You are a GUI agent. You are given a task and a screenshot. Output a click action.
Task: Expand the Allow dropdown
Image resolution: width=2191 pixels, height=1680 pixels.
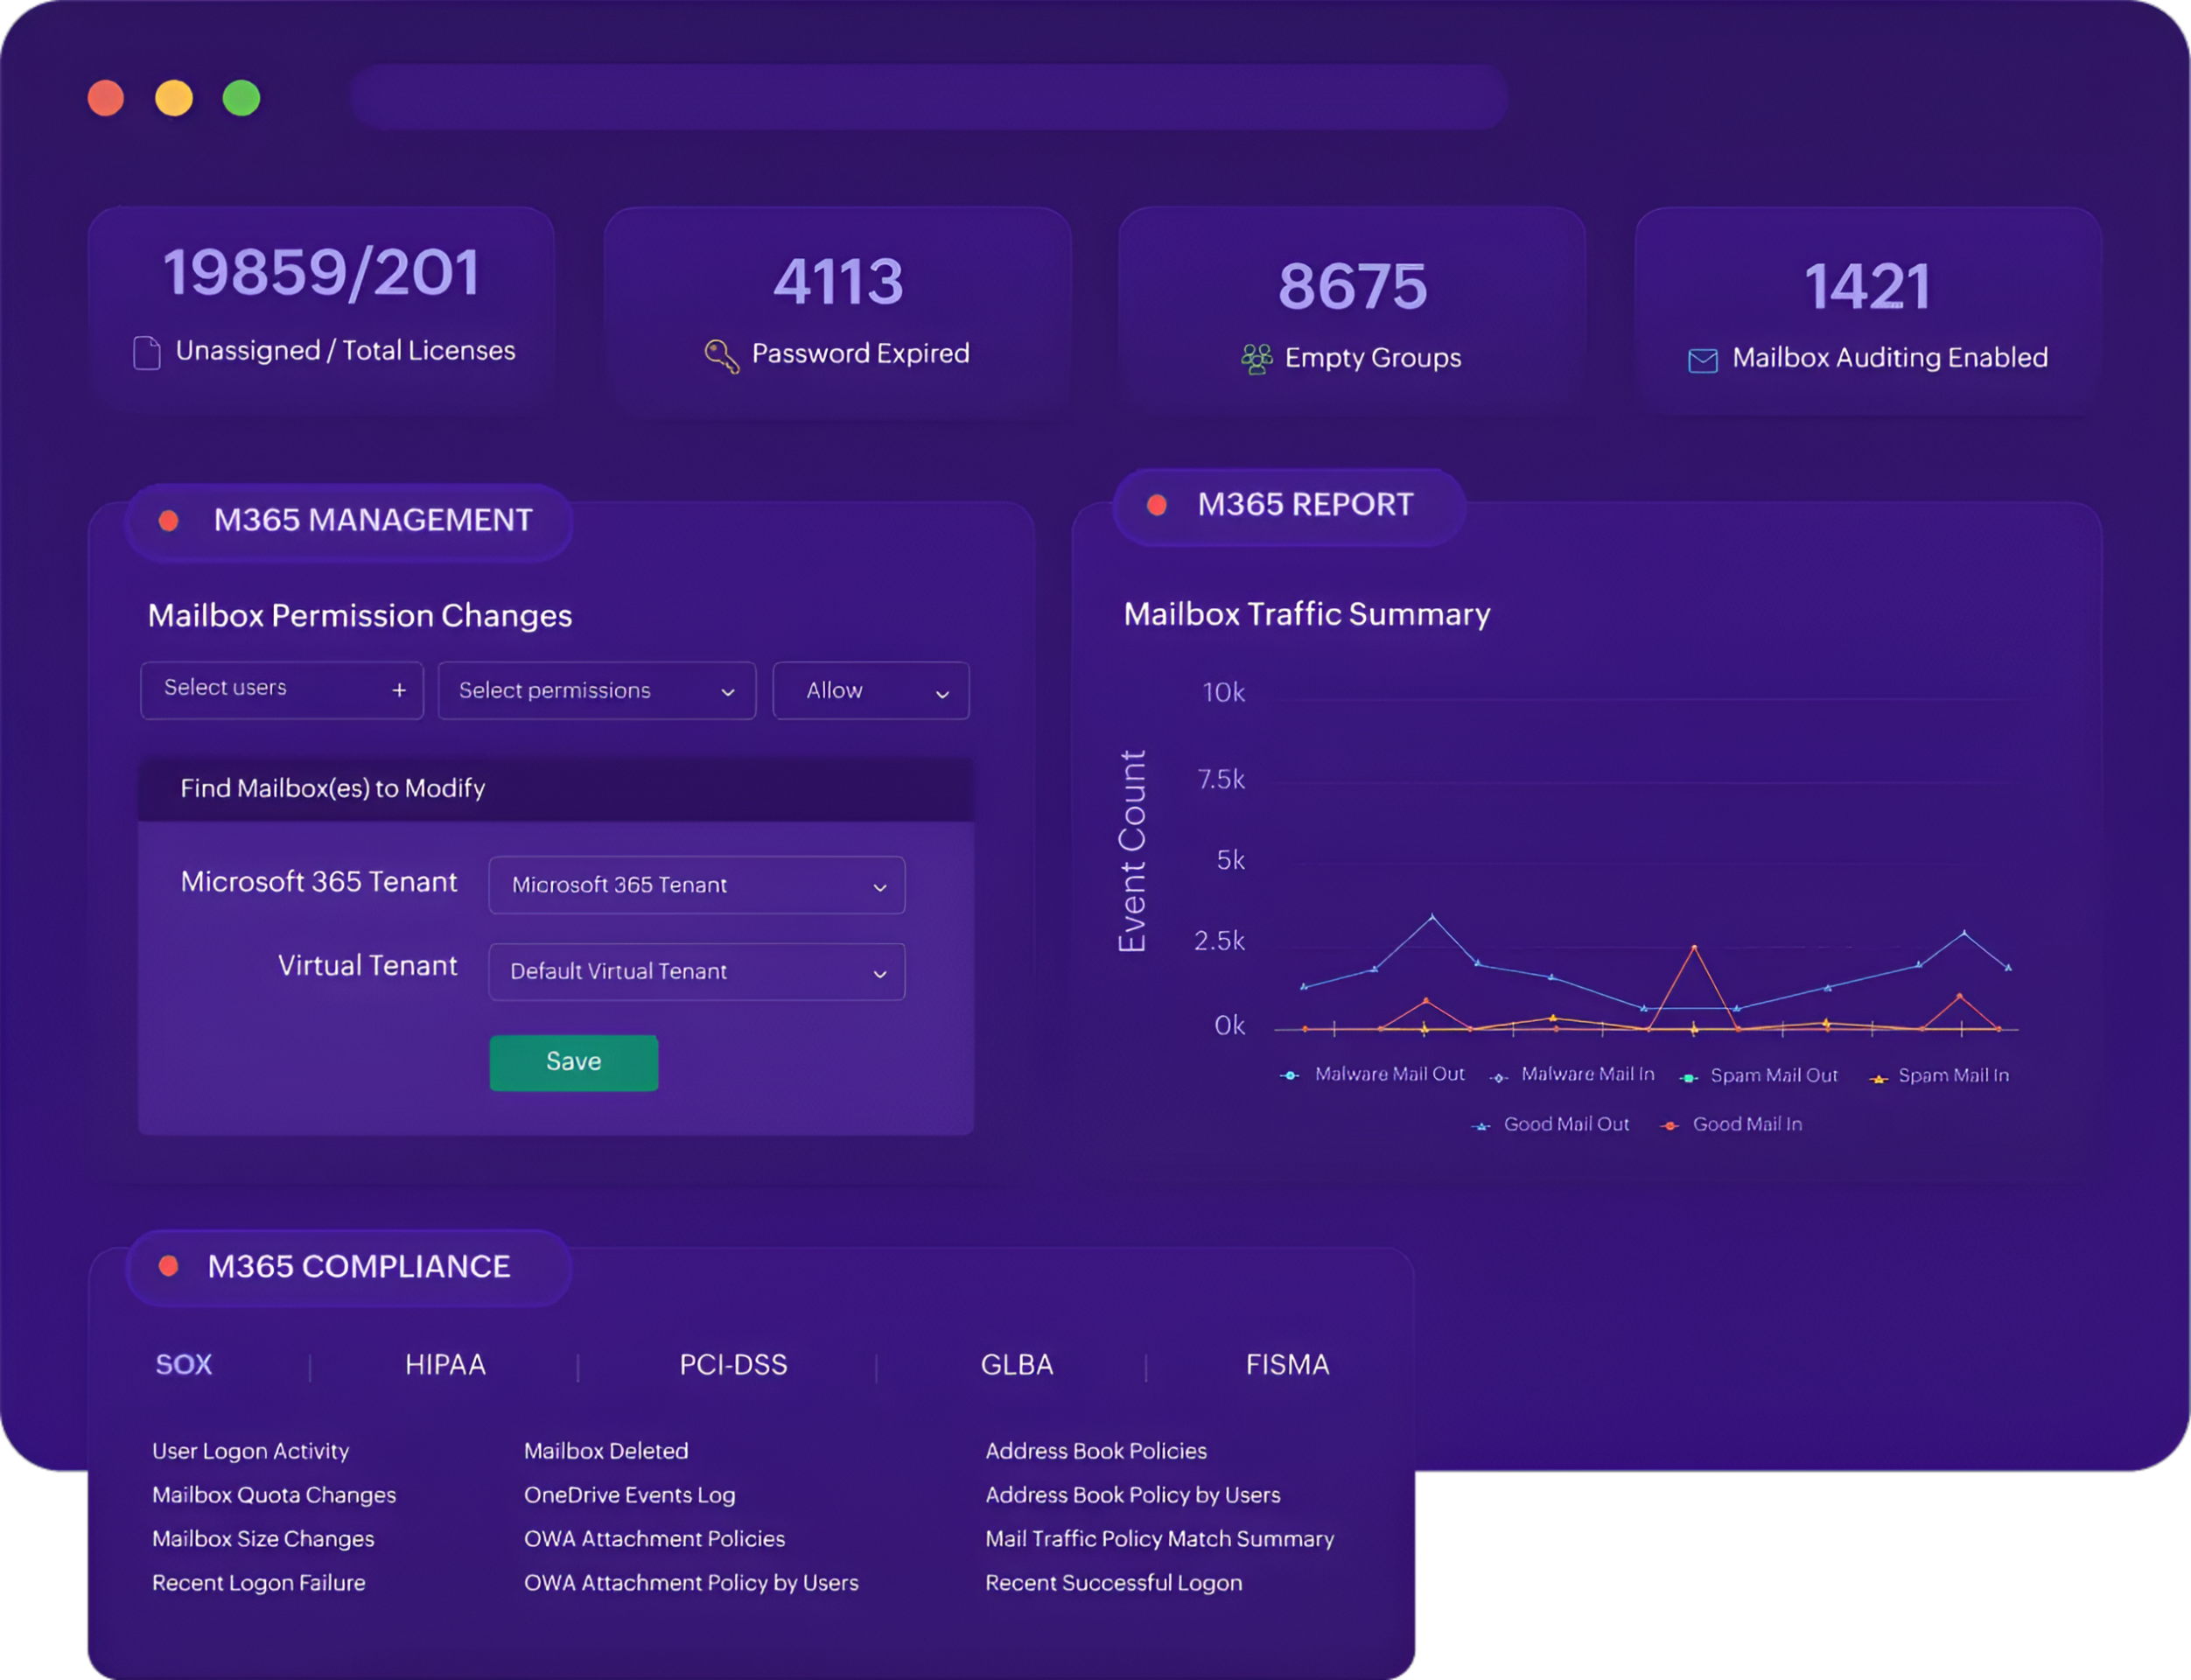[x=870, y=691]
